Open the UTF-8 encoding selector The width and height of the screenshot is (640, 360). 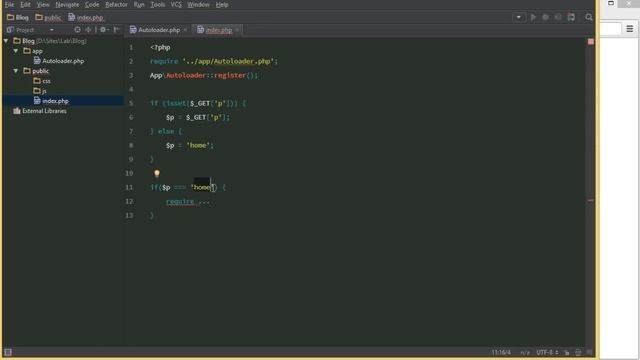547,352
